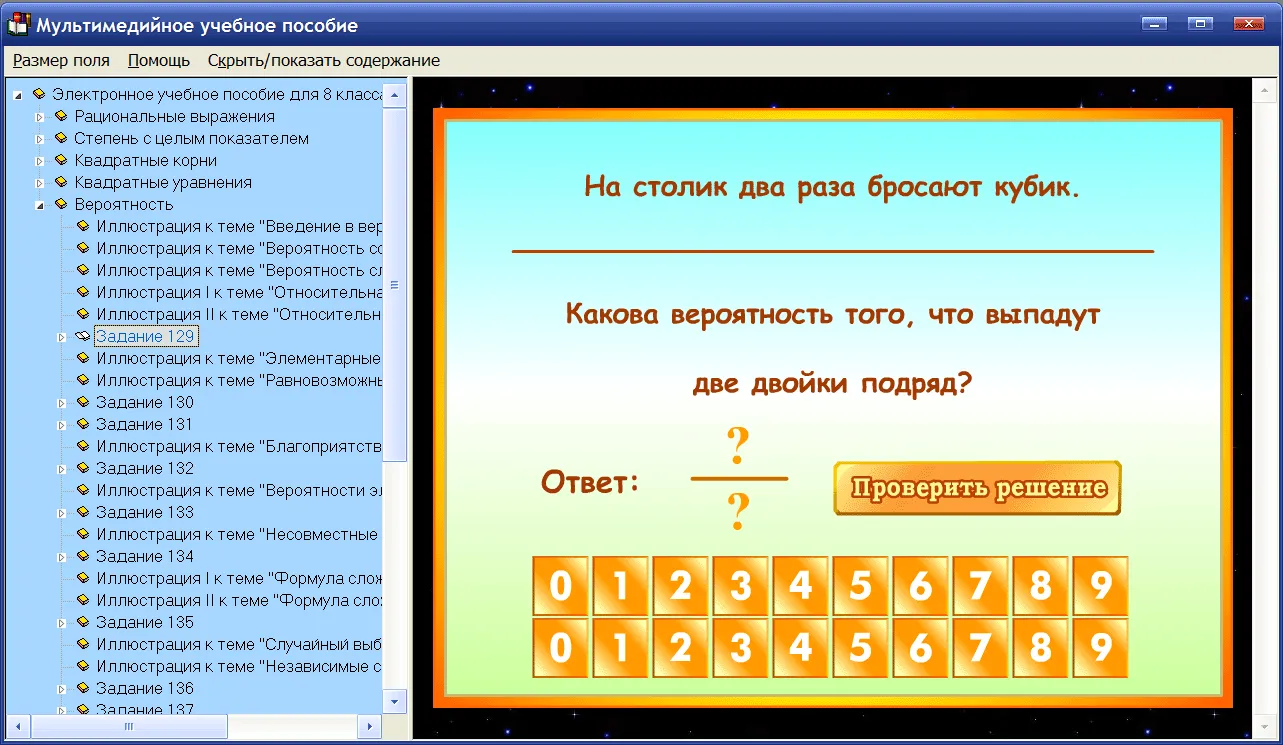Open Иллюстрация к теме "Равновозможные" item

tap(238, 380)
